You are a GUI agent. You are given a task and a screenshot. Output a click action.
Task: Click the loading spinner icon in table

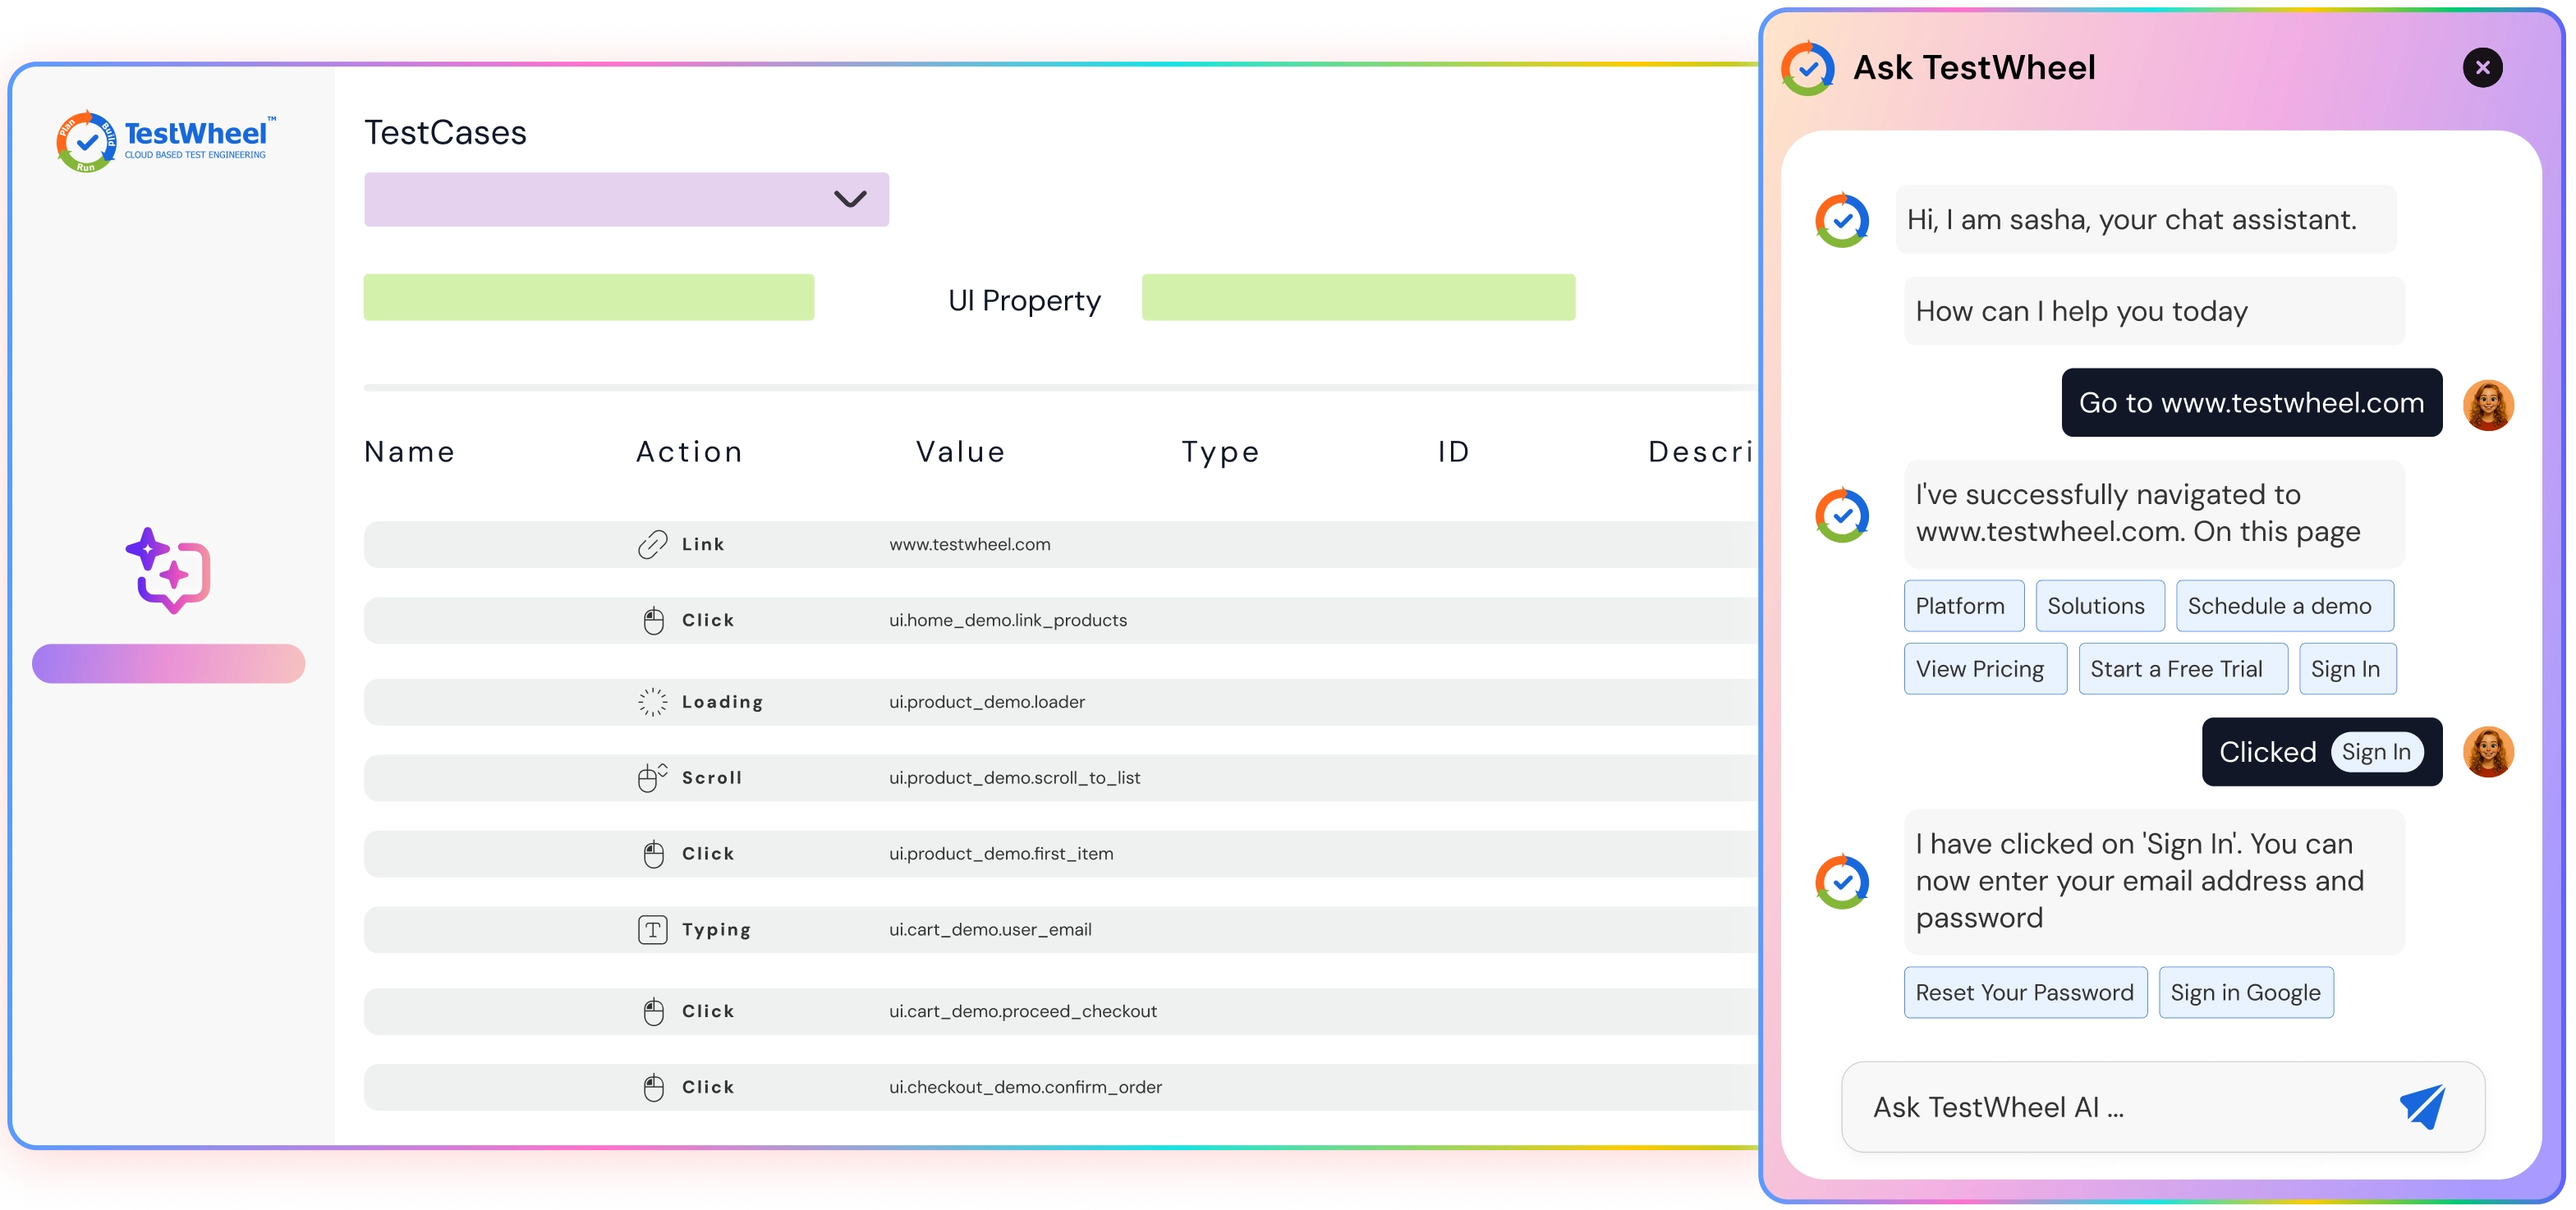click(x=652, y=702)
